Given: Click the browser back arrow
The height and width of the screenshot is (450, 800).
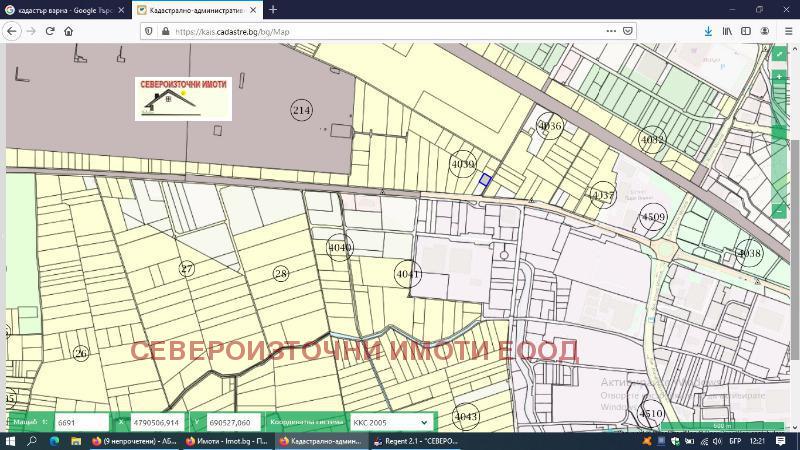Looking at the screenshot, I should pyautogui.click(x=12, y=31).
